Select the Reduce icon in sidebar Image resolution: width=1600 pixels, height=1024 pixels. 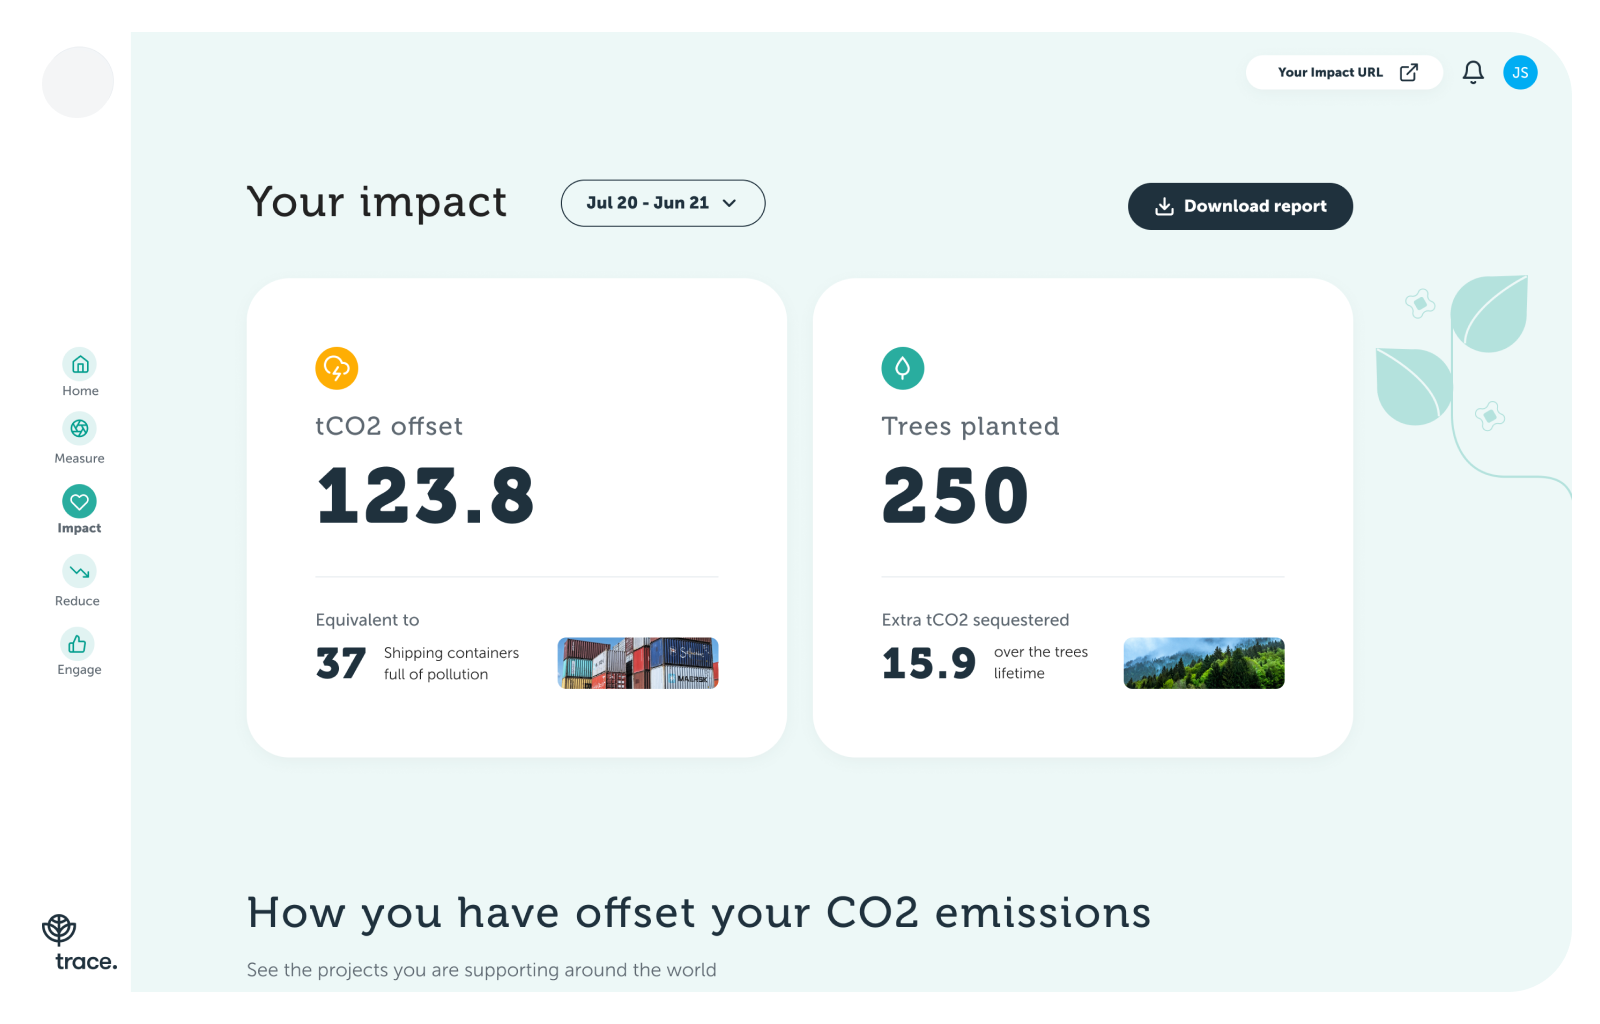79,571
